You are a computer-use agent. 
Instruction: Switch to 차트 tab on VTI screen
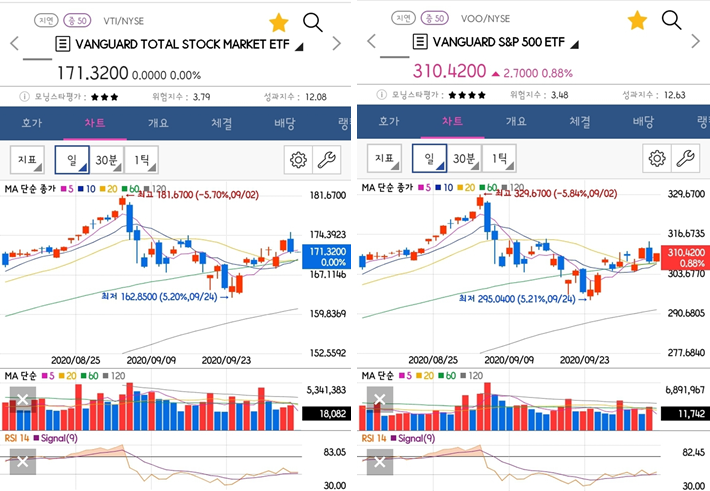point(95,123)
